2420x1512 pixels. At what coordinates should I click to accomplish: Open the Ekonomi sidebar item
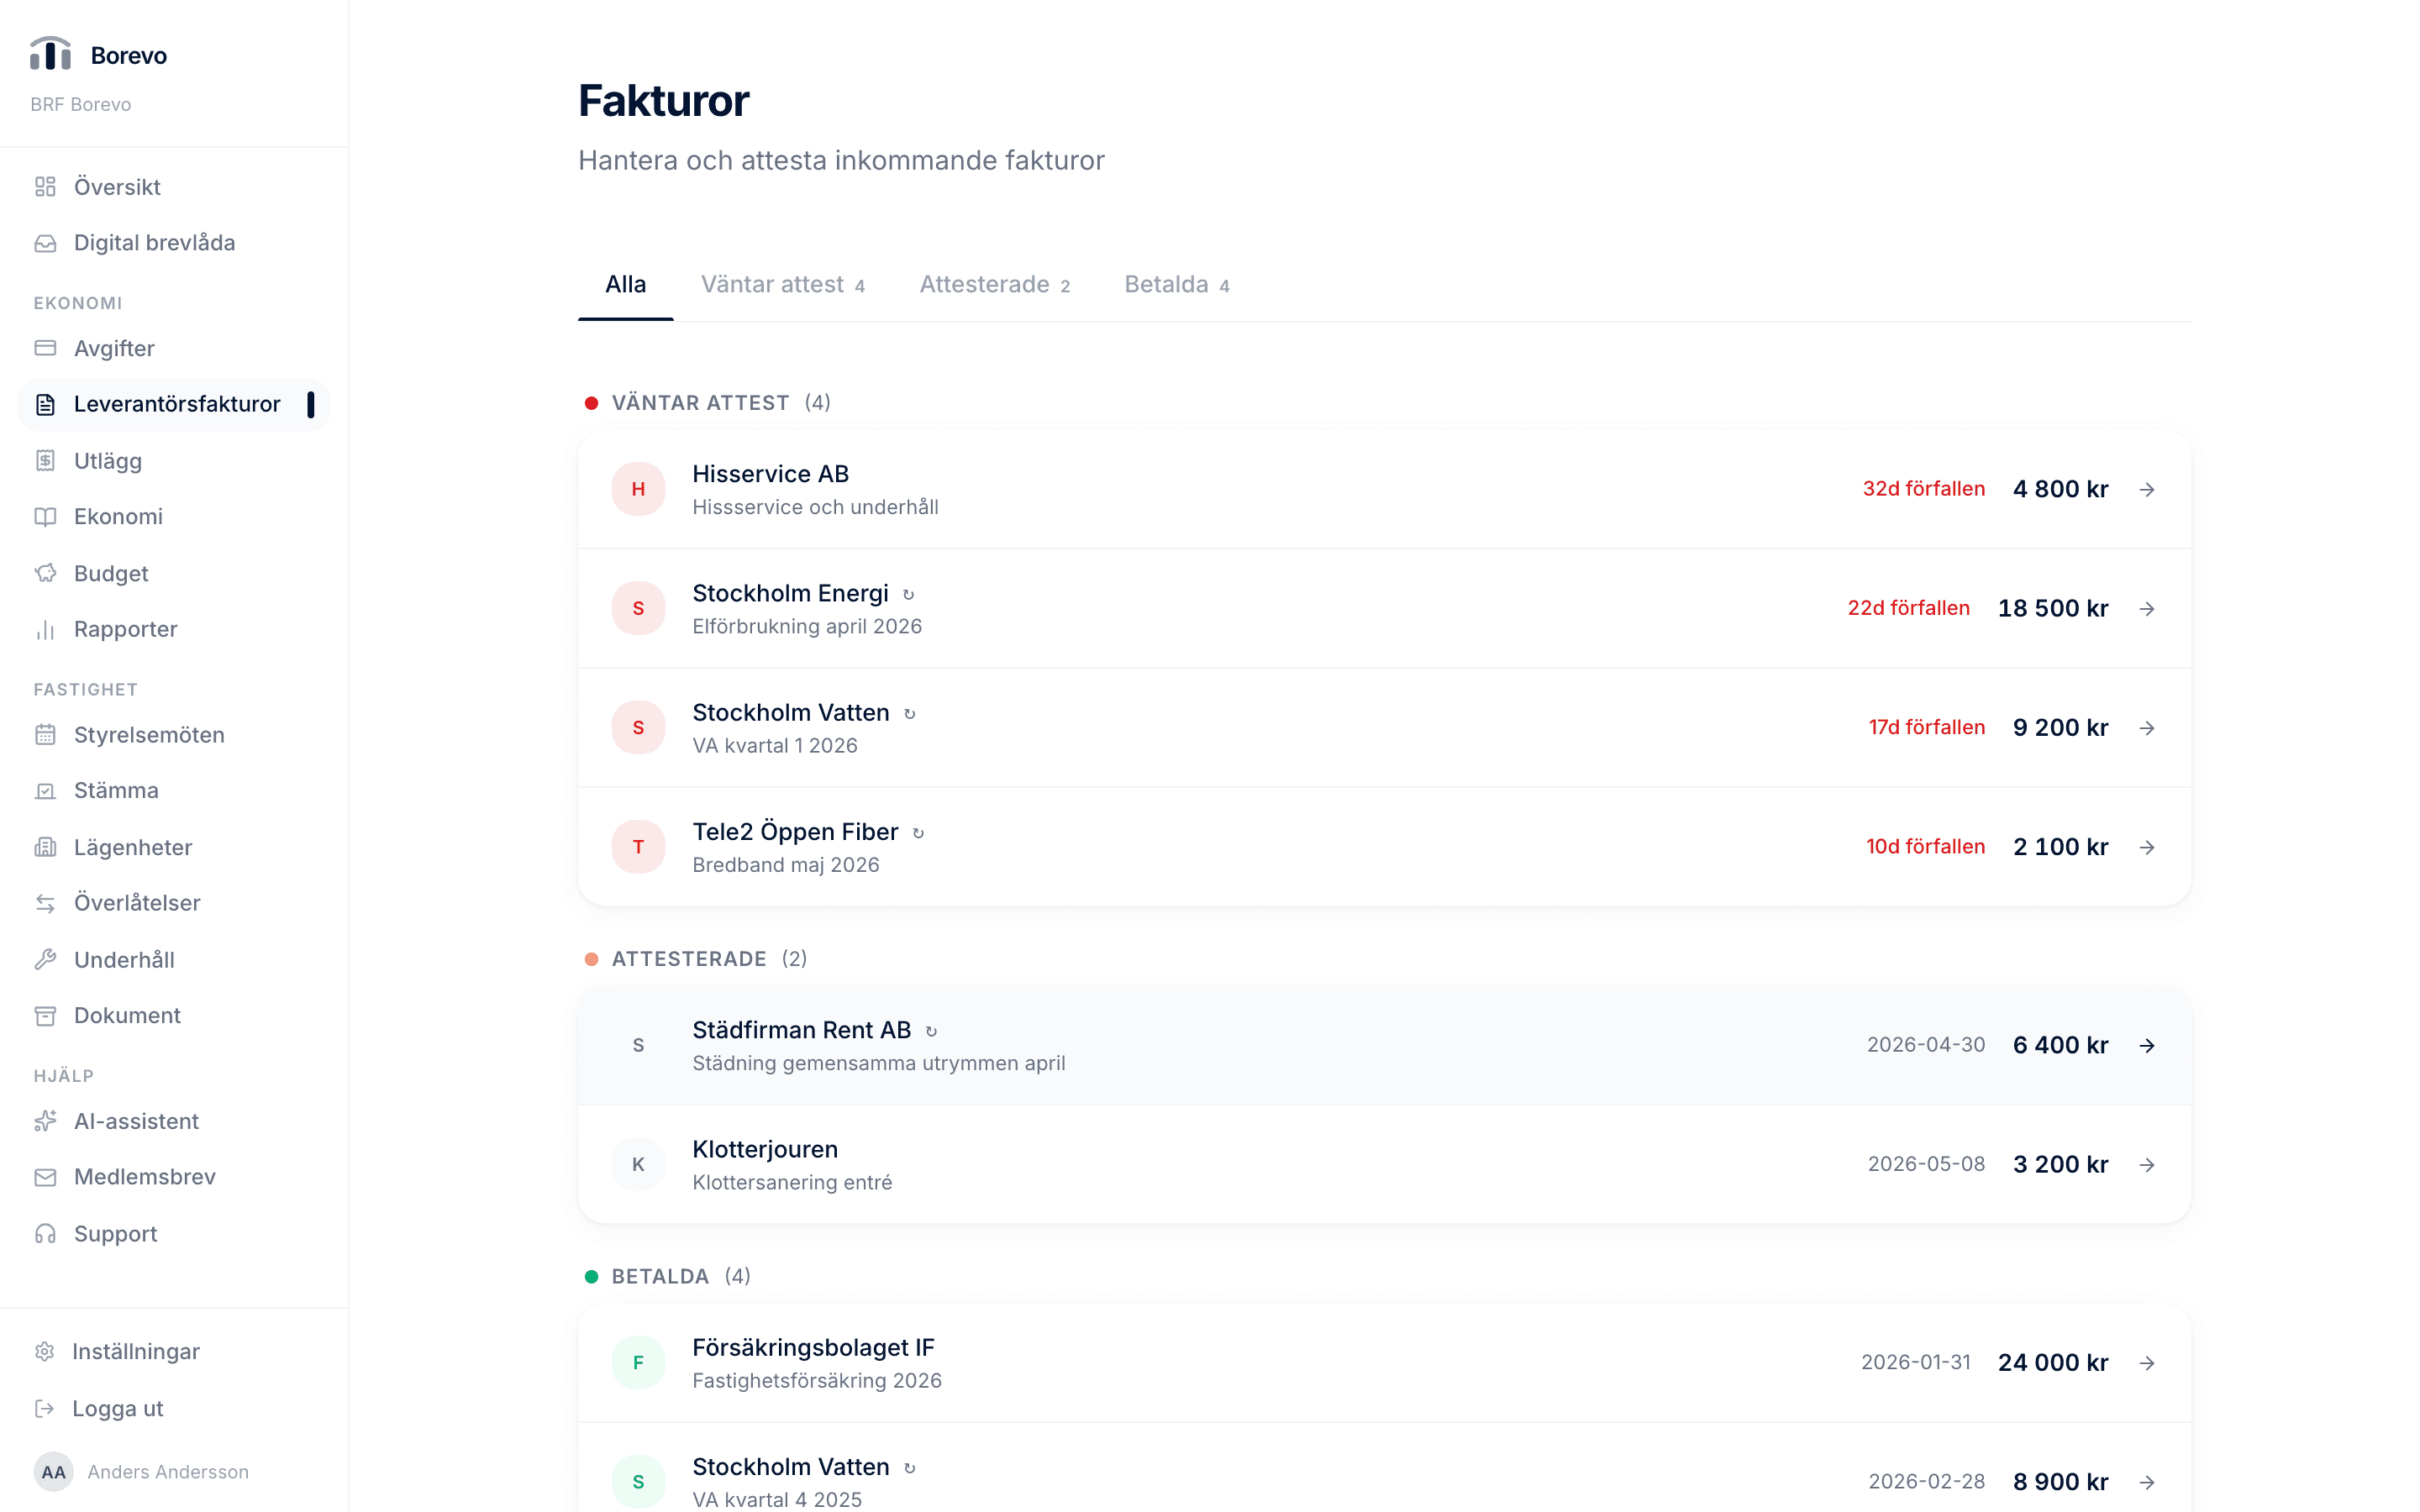point(174,516)
